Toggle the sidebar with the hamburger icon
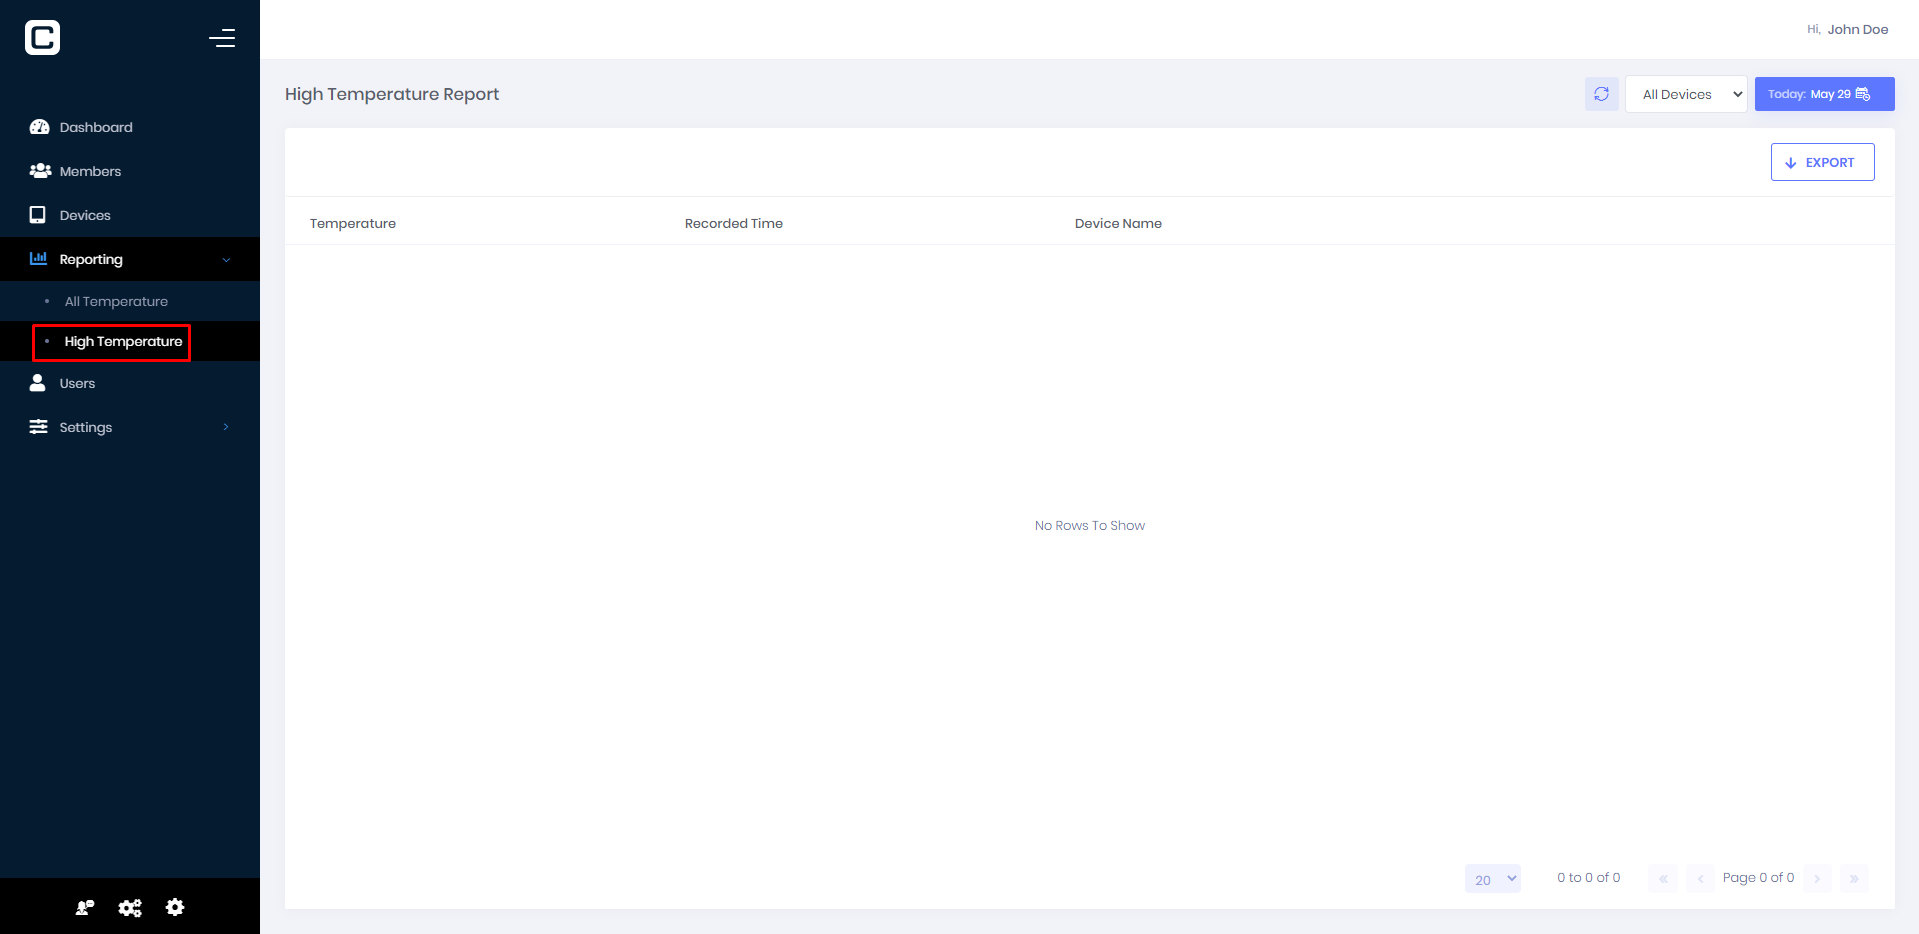1919x934 pixels. click(x=222, y=37)
